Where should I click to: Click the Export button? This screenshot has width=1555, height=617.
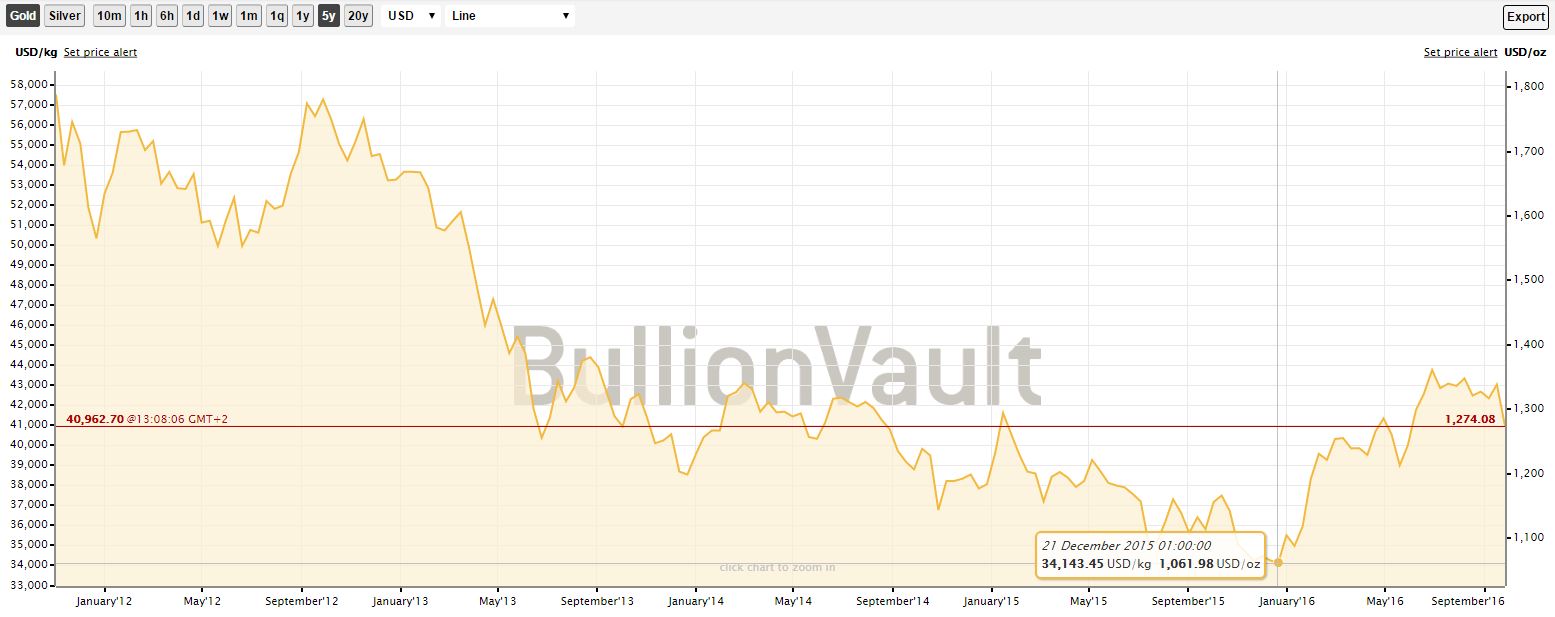(x=1526, y=16)
